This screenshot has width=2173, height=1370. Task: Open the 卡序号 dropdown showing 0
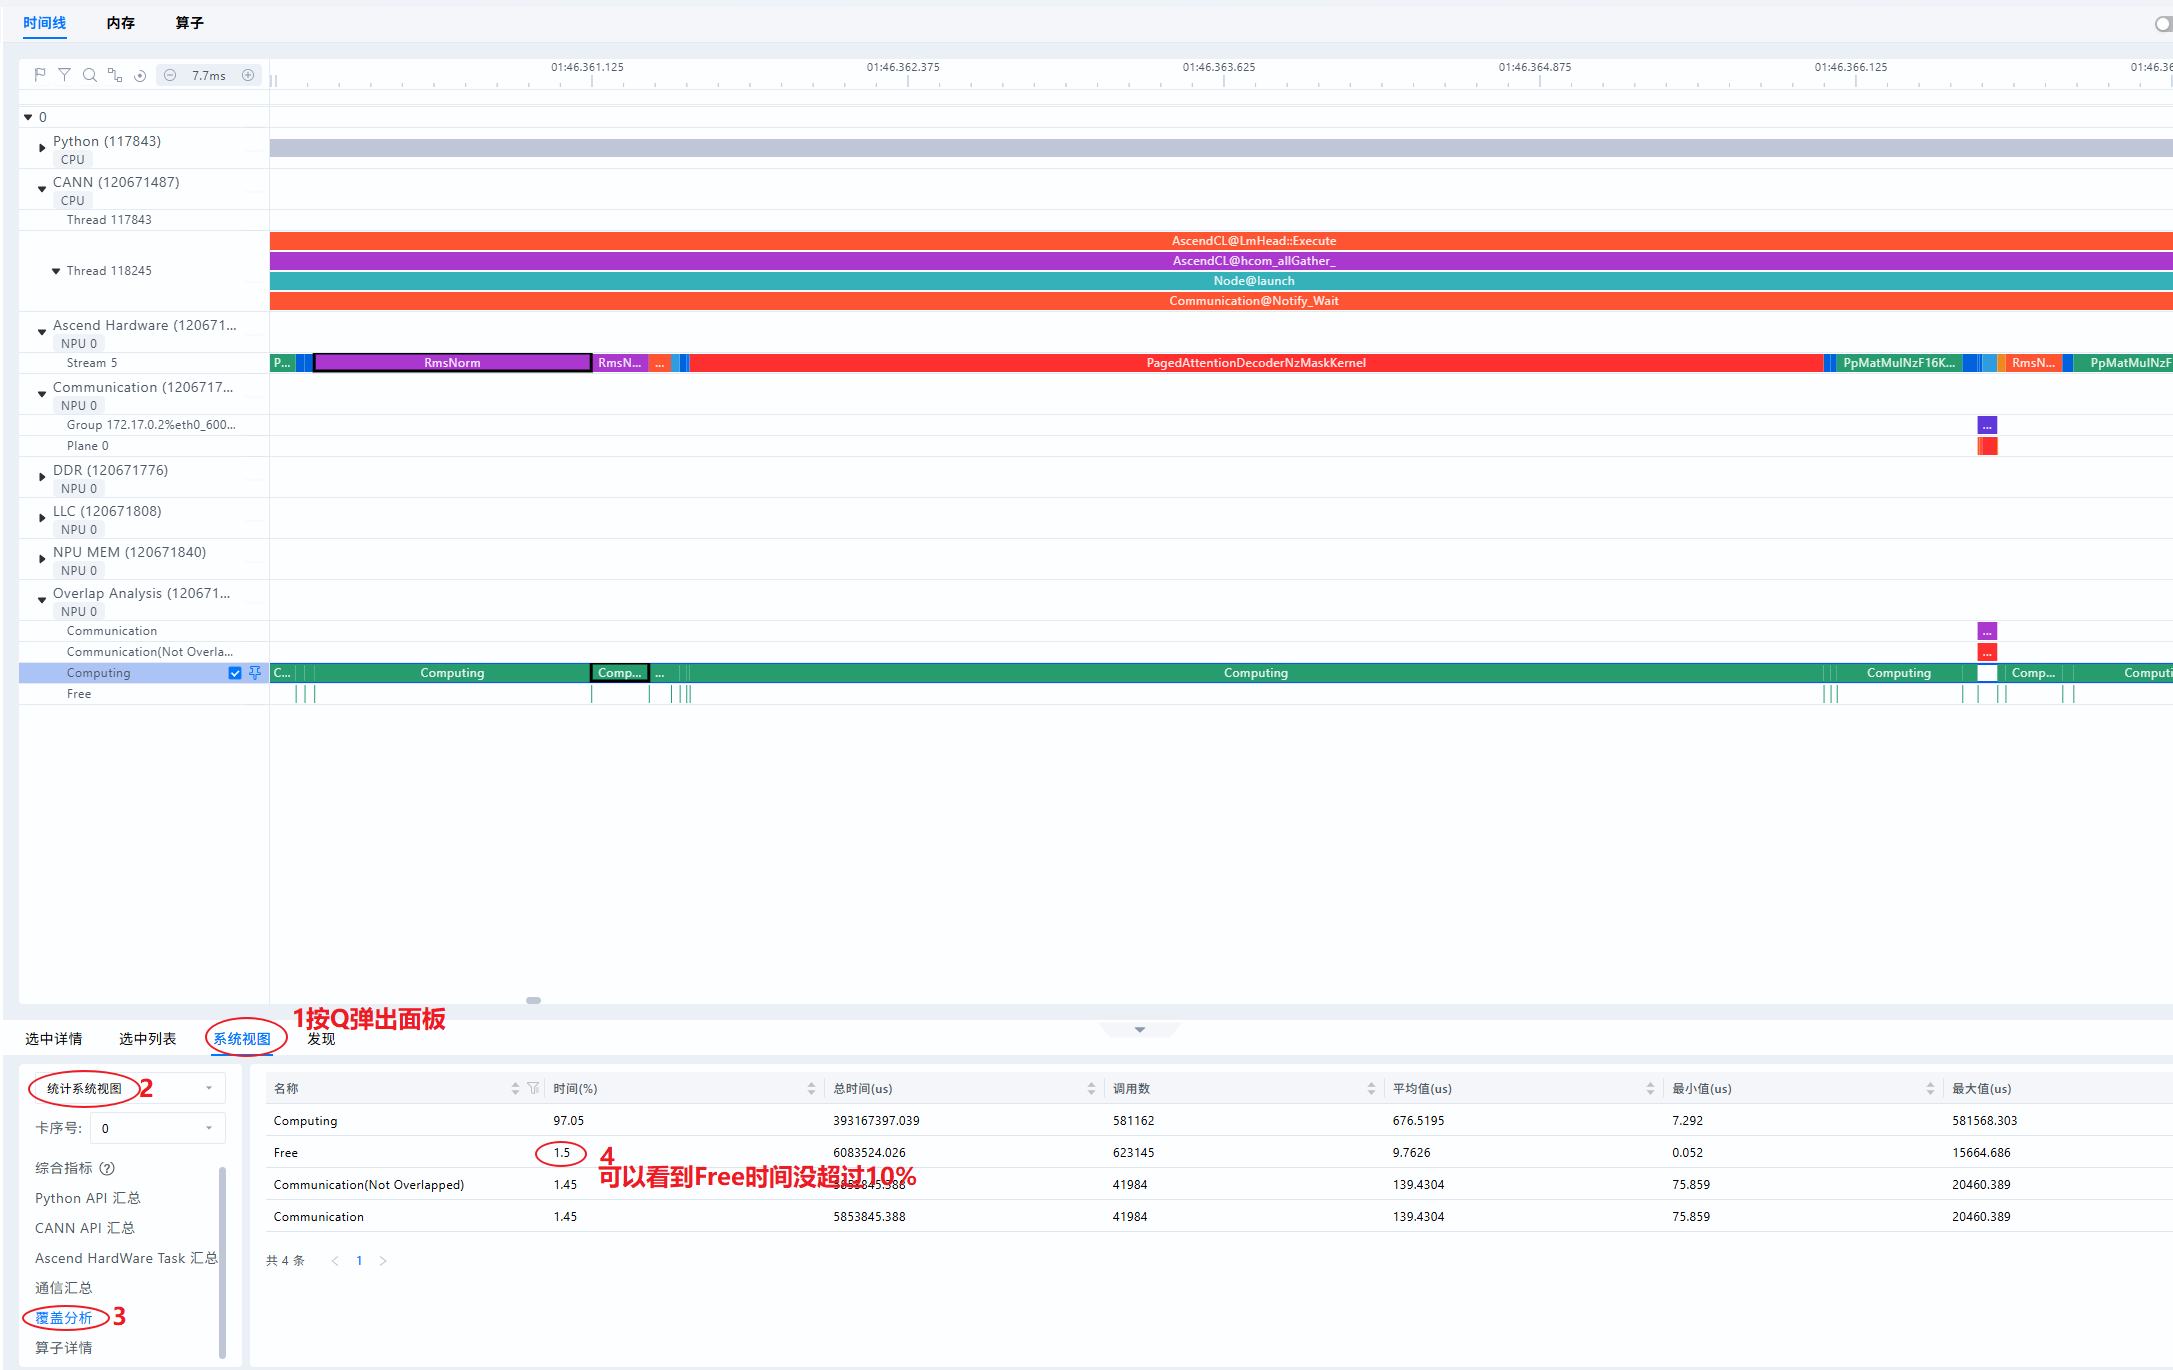(158, 1128)
